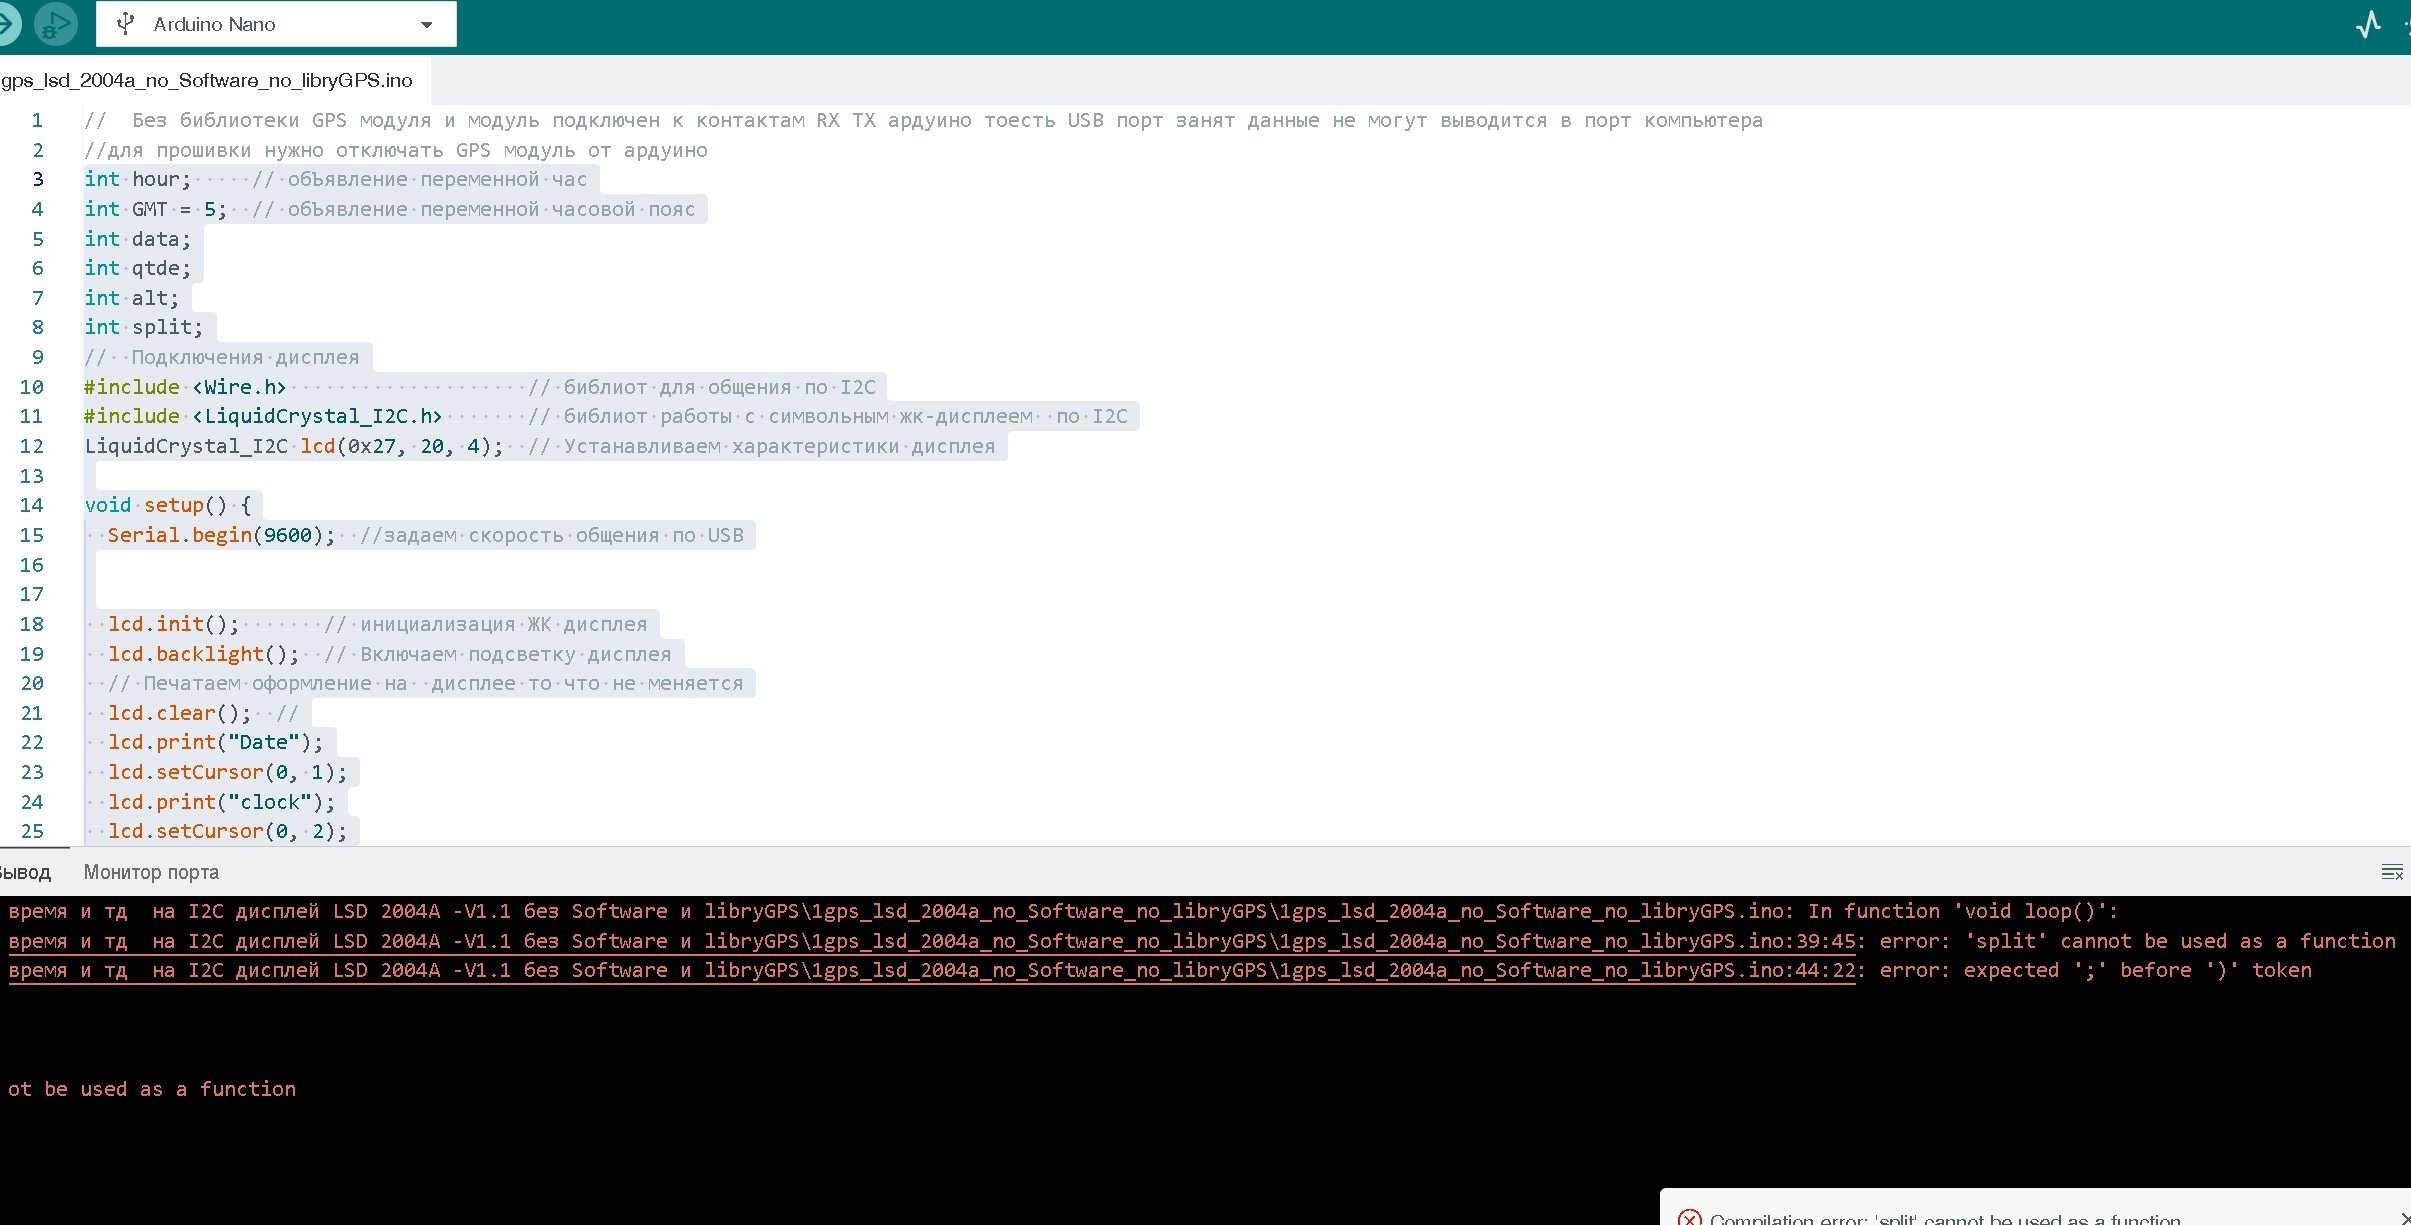Clear output using the lines-x icon
Image resolution: width=2411 pixels, height=1225 pixels.
coord(2391,872)
